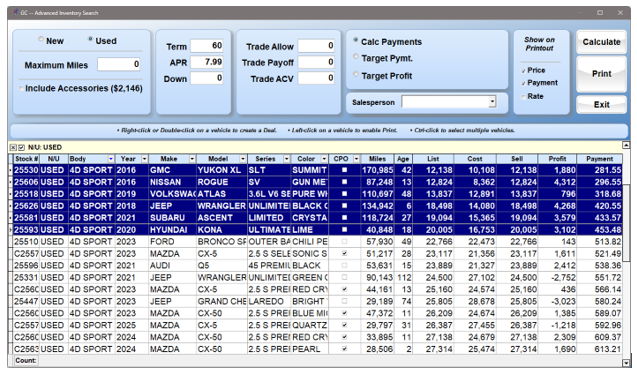
Task: Toggle CPO checkbox for Jeep Grand Cherokee Laredo row
Action: point(344,301)
